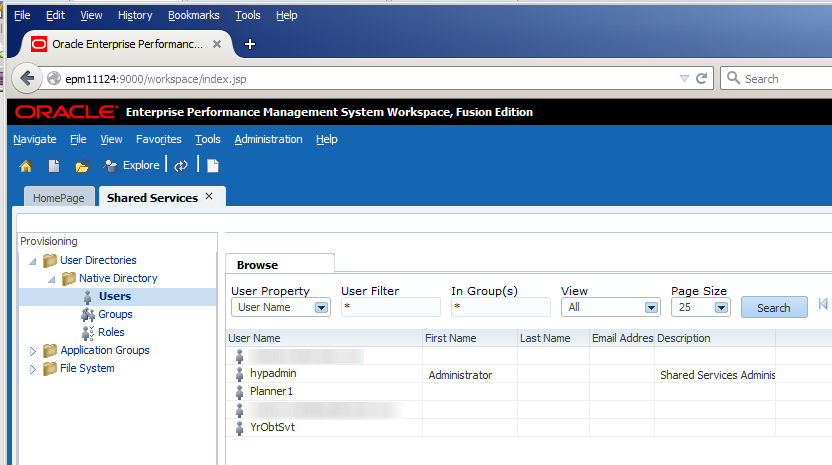Click the Application Groups folder icon
Image resolution: width=832 pixels, height=465 pixels.
pyautogui.click(x=50, y=351)
